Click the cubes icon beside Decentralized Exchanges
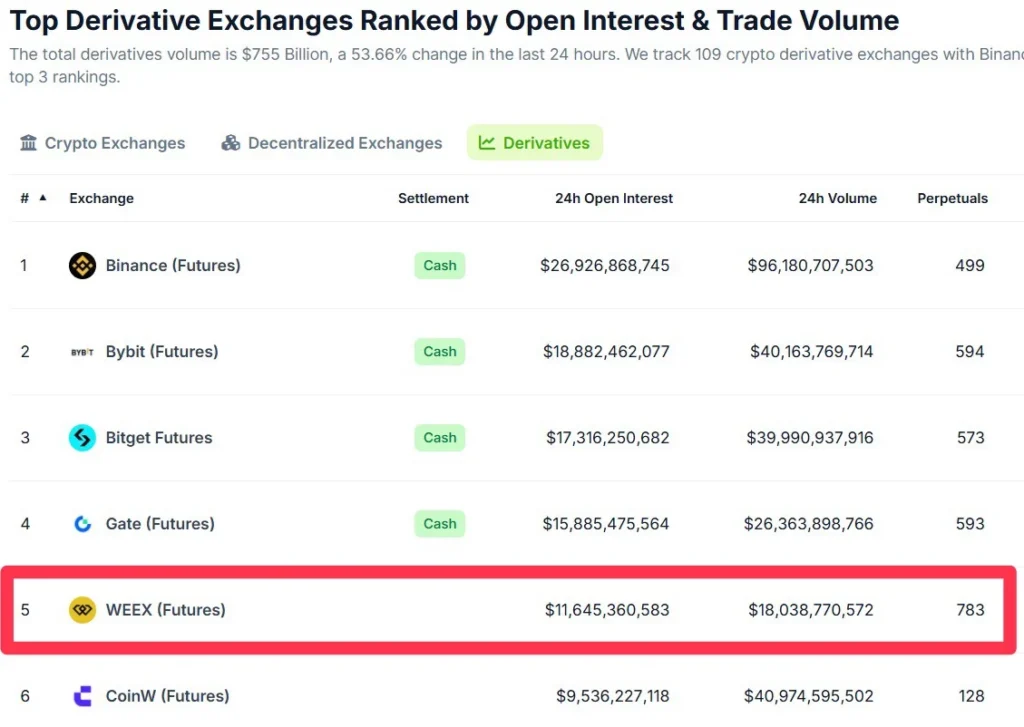Viewport: 1024px width, 727px height. (x=231, y=143)
